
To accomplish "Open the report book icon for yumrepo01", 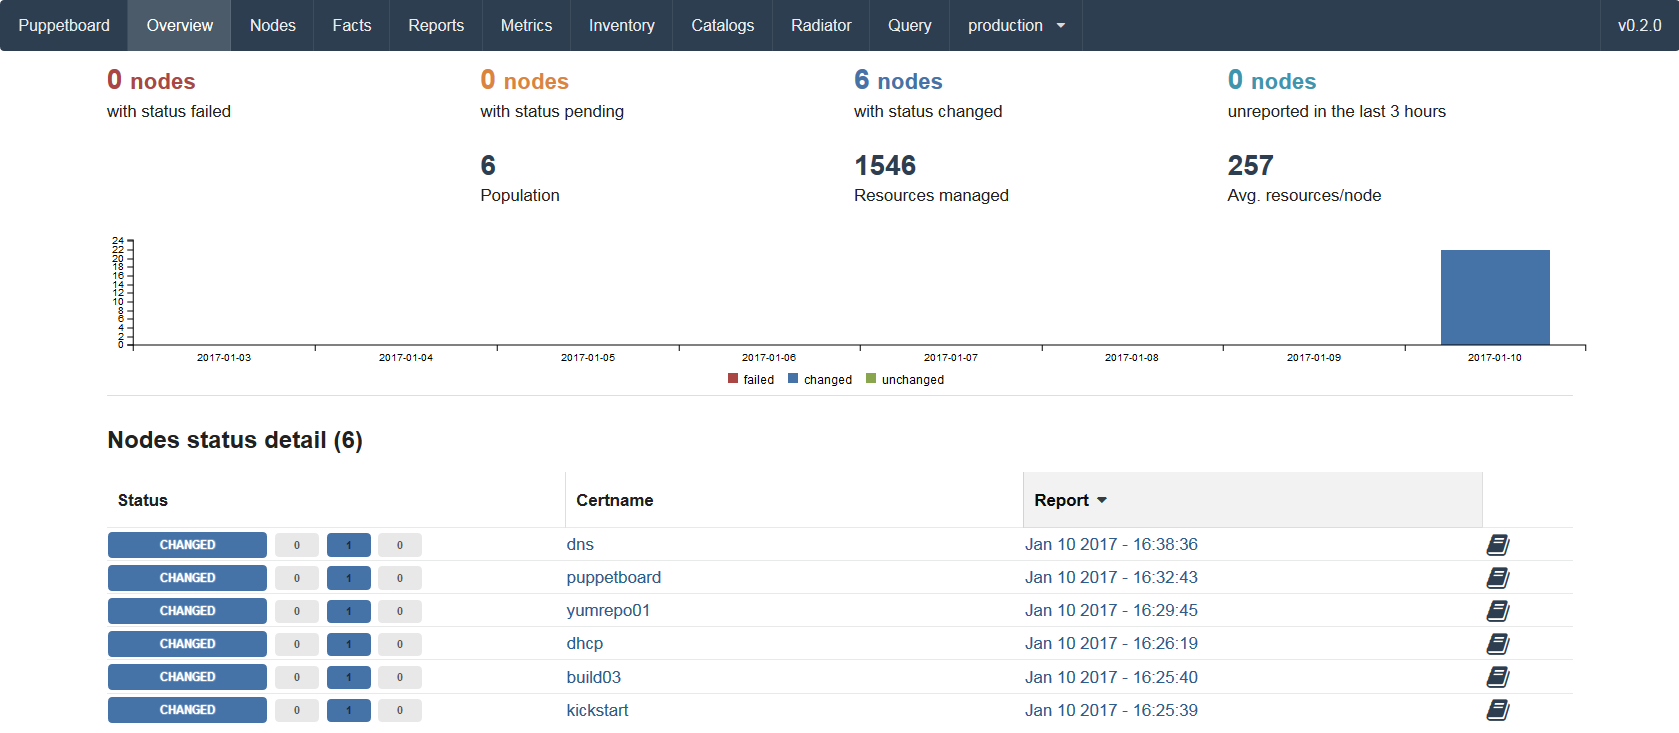I will point(1497,611).
